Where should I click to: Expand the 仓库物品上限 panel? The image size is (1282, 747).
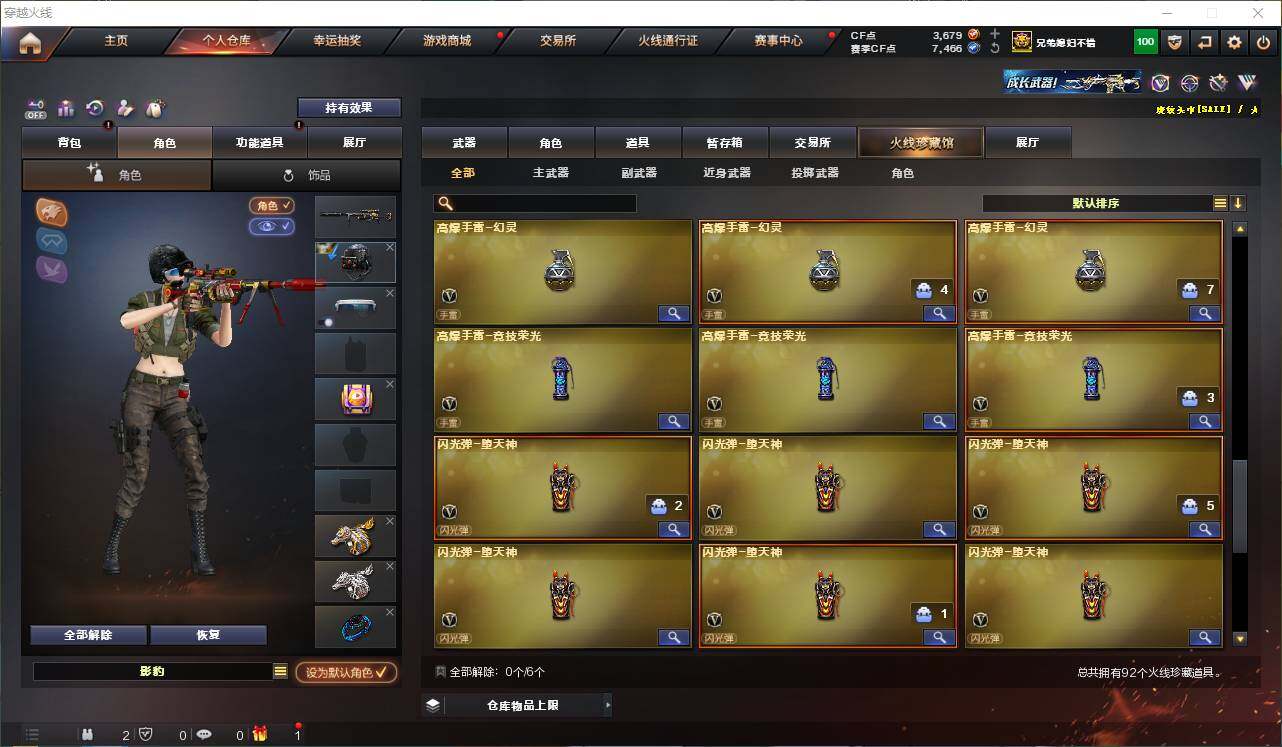517,705
